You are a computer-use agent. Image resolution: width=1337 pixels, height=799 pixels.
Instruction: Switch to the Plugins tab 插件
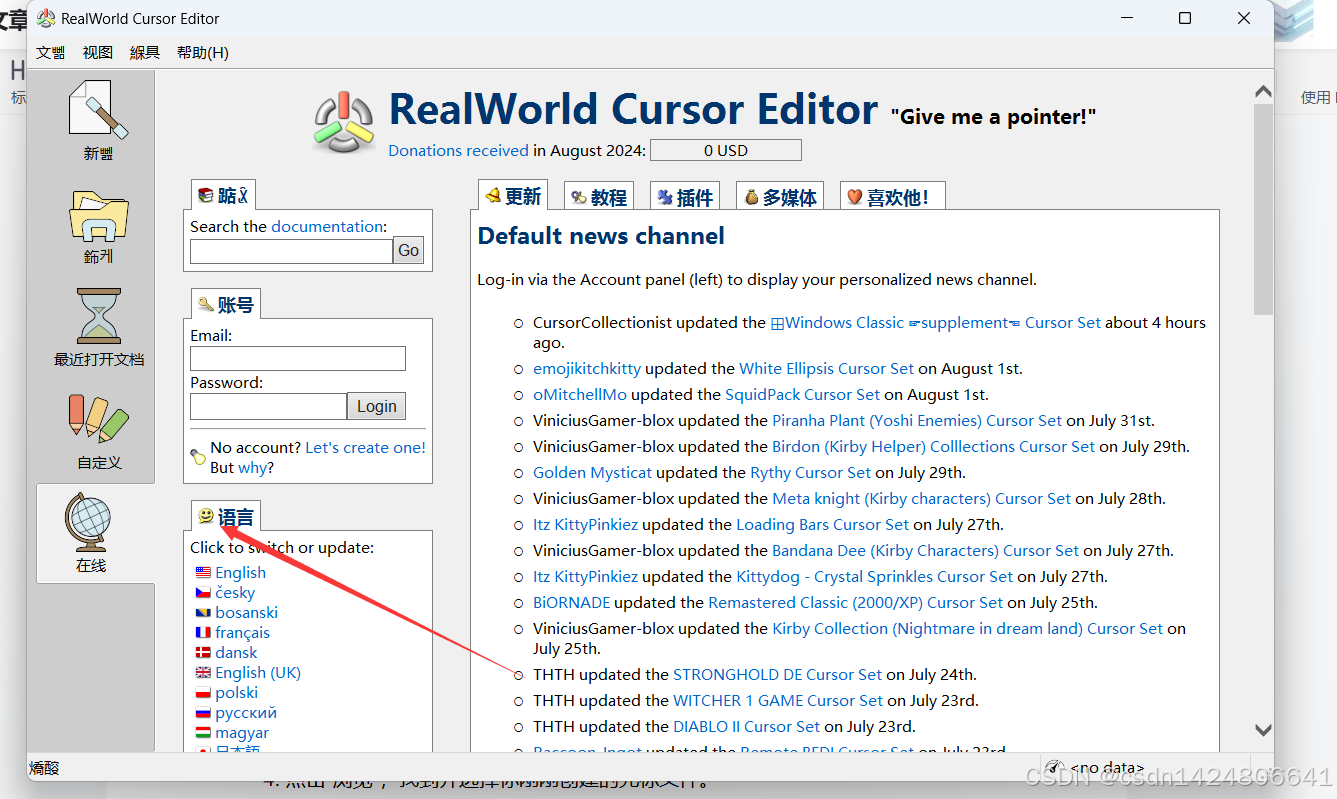(685, 197)
